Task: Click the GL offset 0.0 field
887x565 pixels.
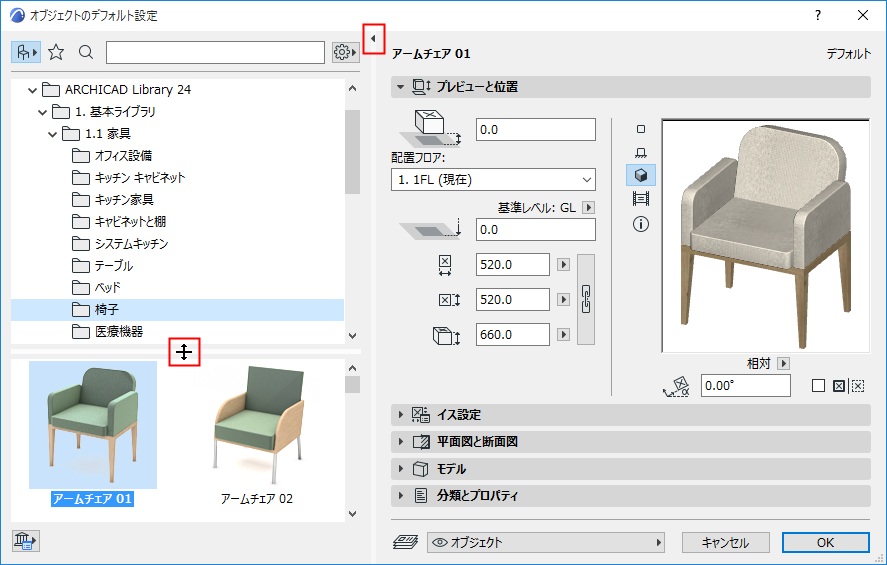Action: click(x=536, y=230)
